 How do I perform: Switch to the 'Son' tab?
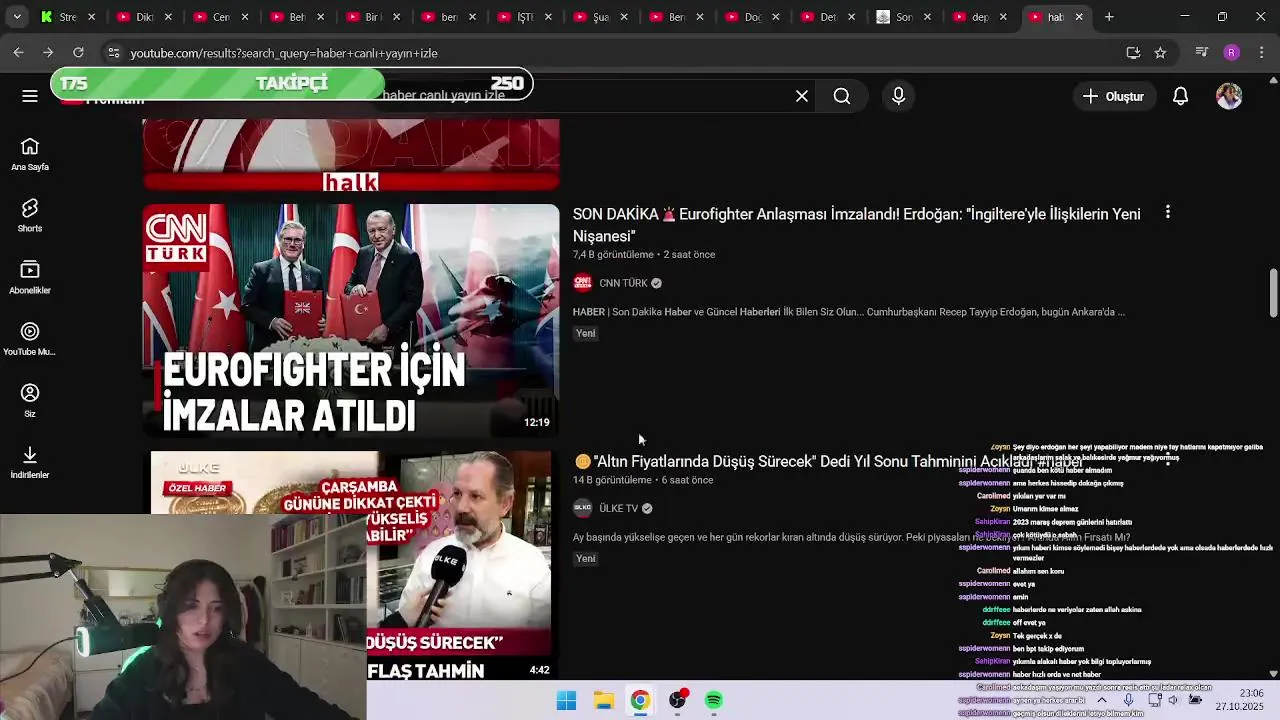coord(904,17)
